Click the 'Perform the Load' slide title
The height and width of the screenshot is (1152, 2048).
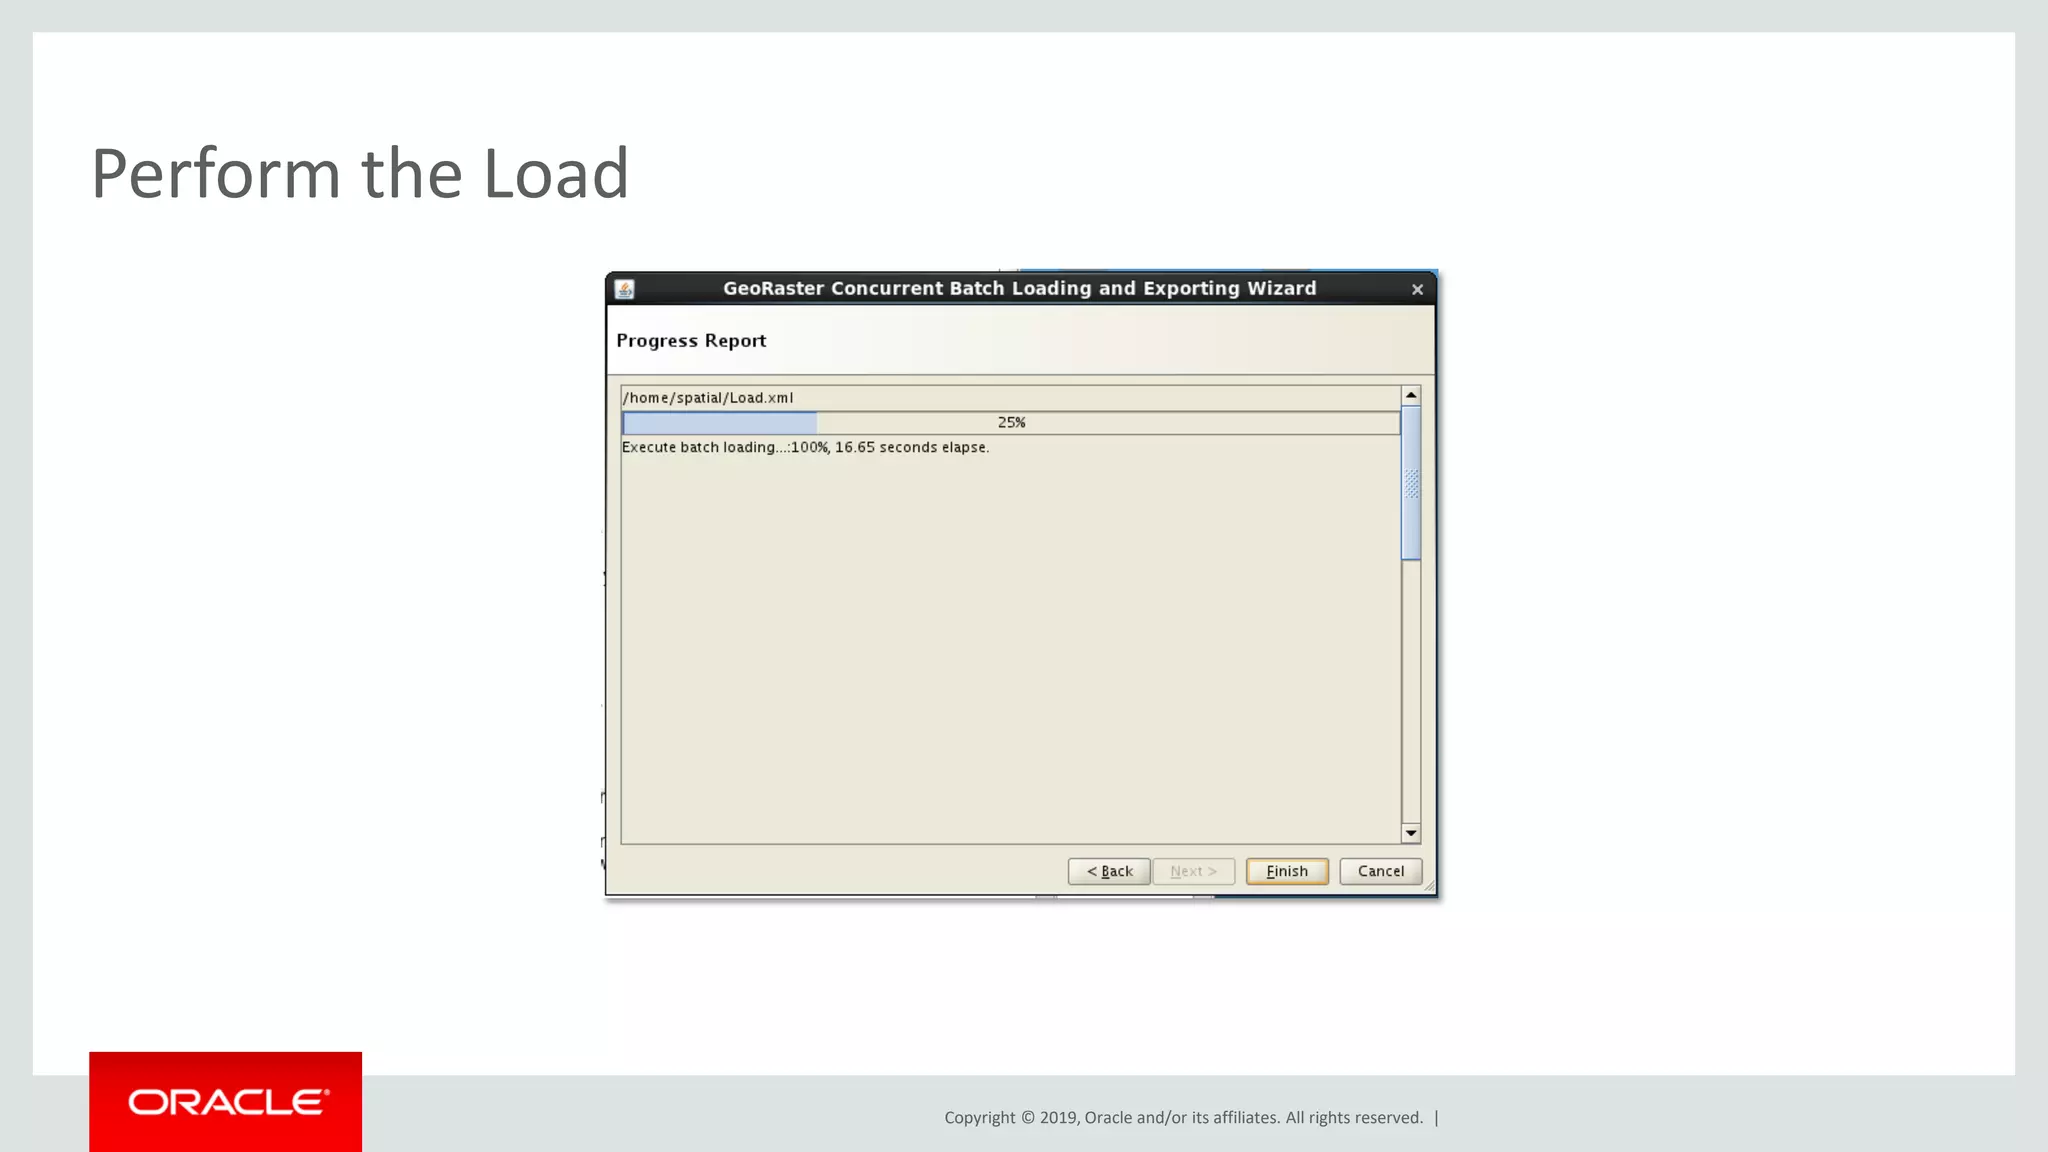point(360,174)
